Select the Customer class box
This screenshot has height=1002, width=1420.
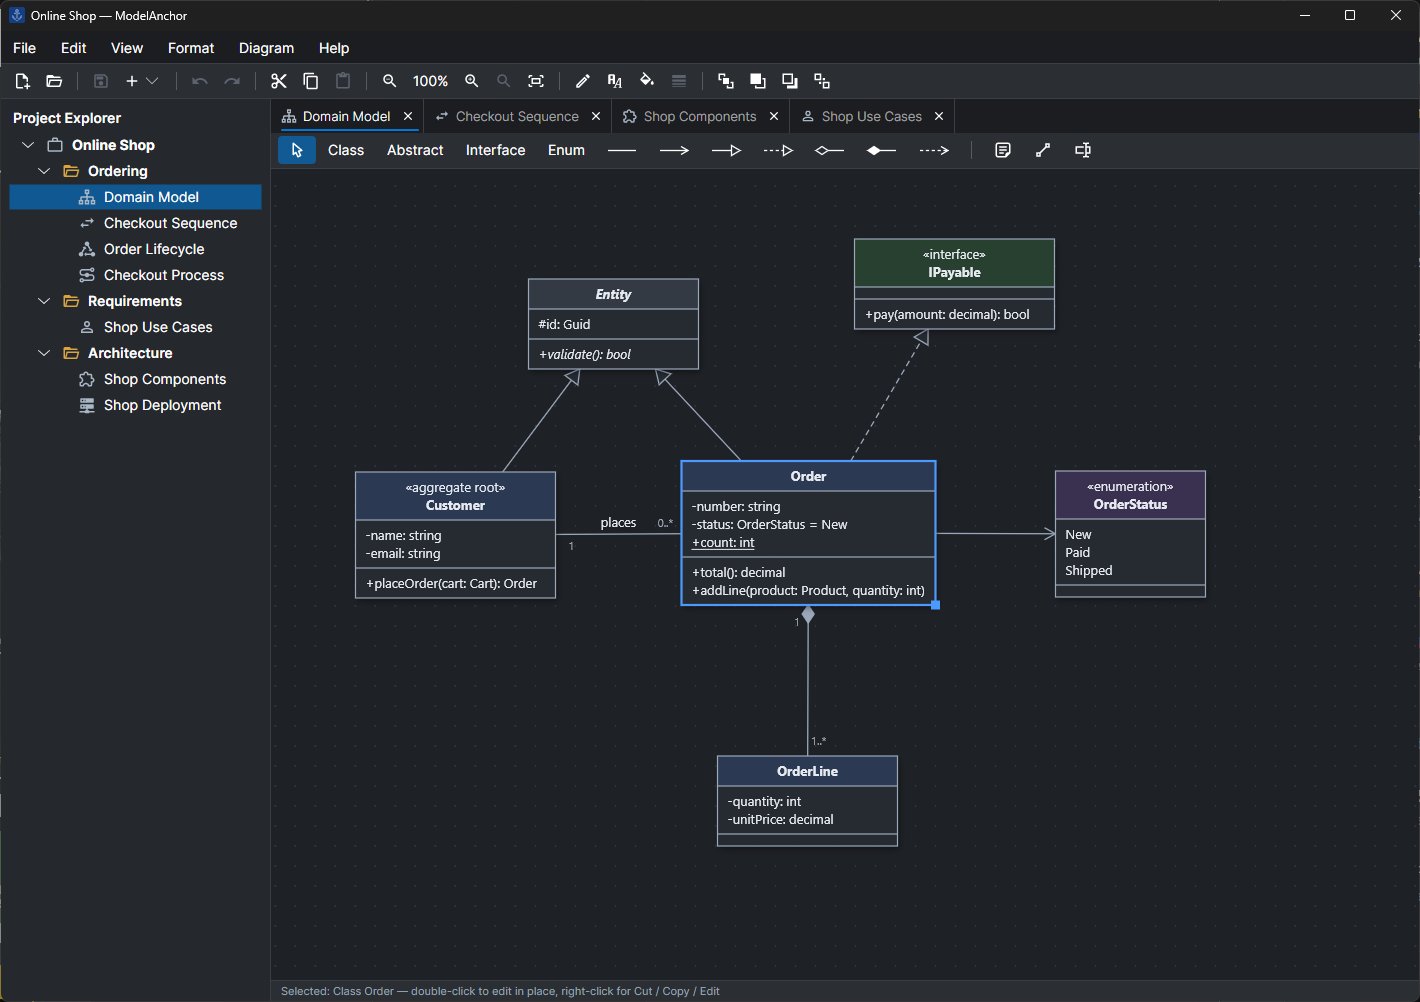click(x=455, y=535)
